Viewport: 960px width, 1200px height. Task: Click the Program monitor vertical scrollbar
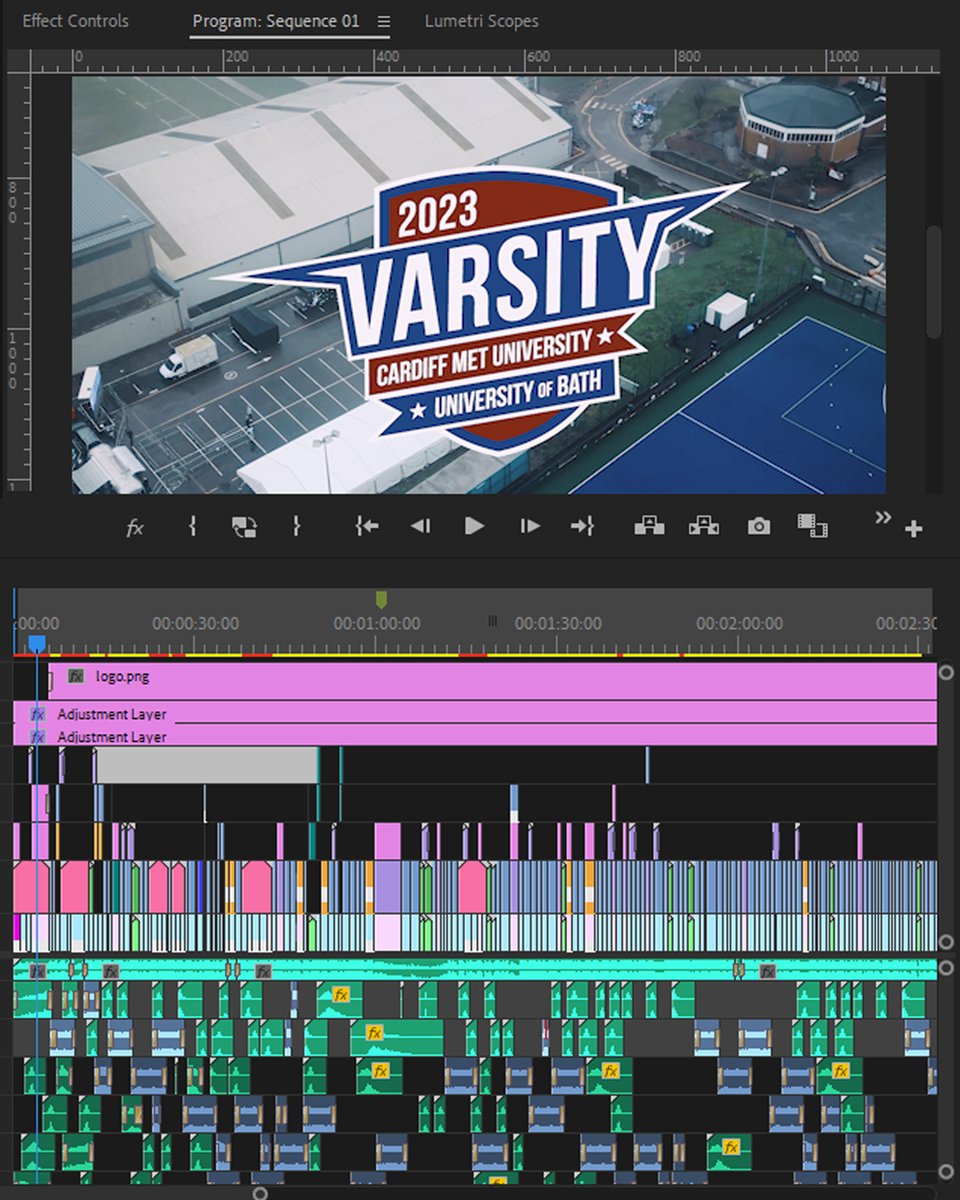point(933,281)
